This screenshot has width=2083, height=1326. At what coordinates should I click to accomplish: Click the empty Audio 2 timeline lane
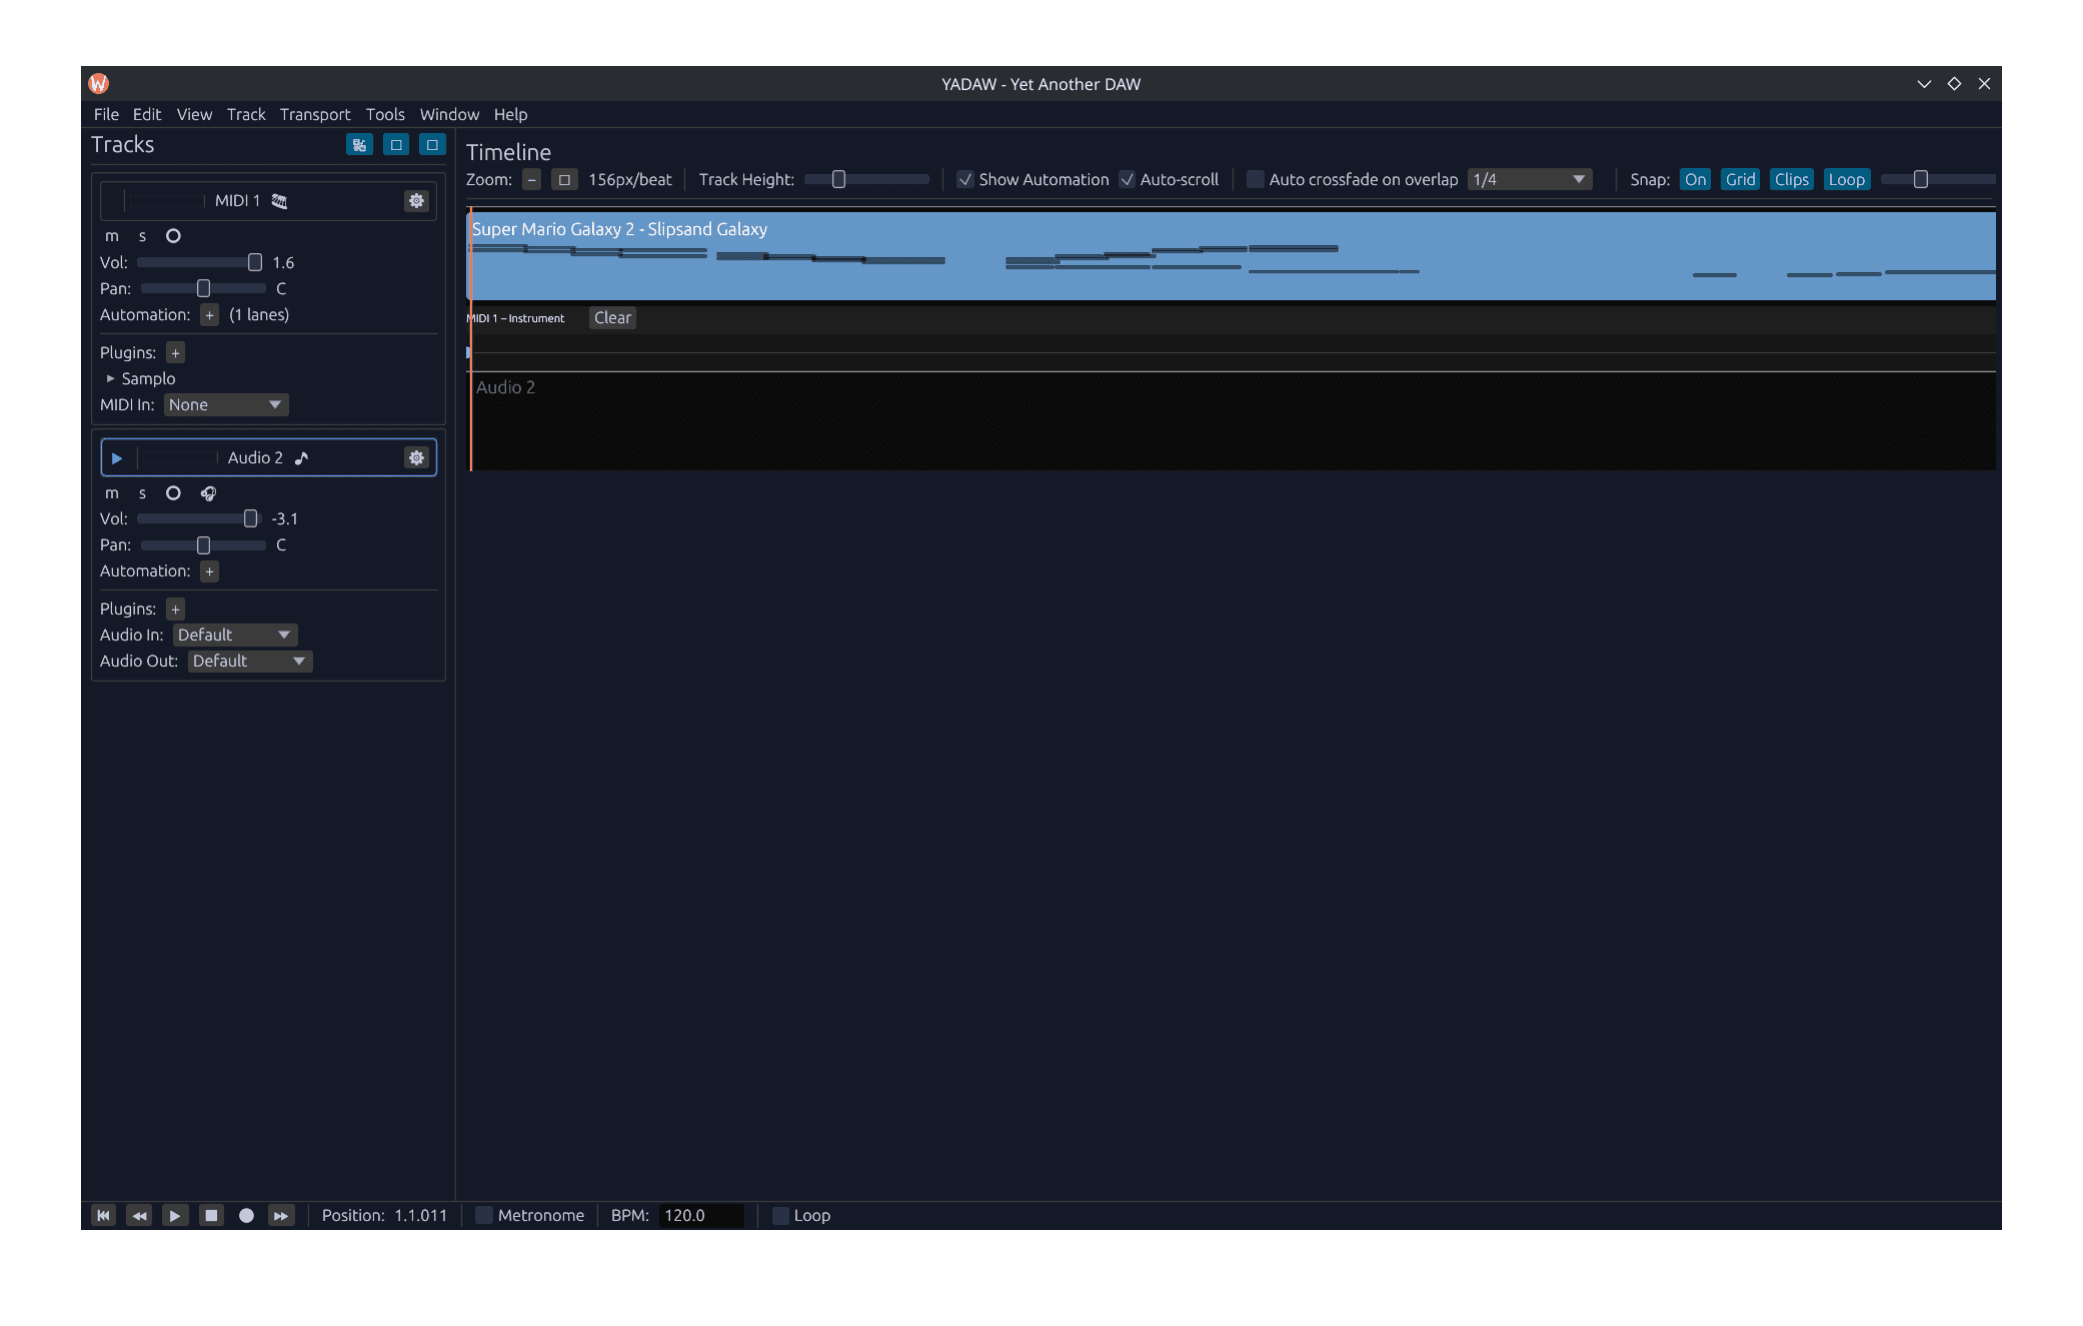(1232, 421)
